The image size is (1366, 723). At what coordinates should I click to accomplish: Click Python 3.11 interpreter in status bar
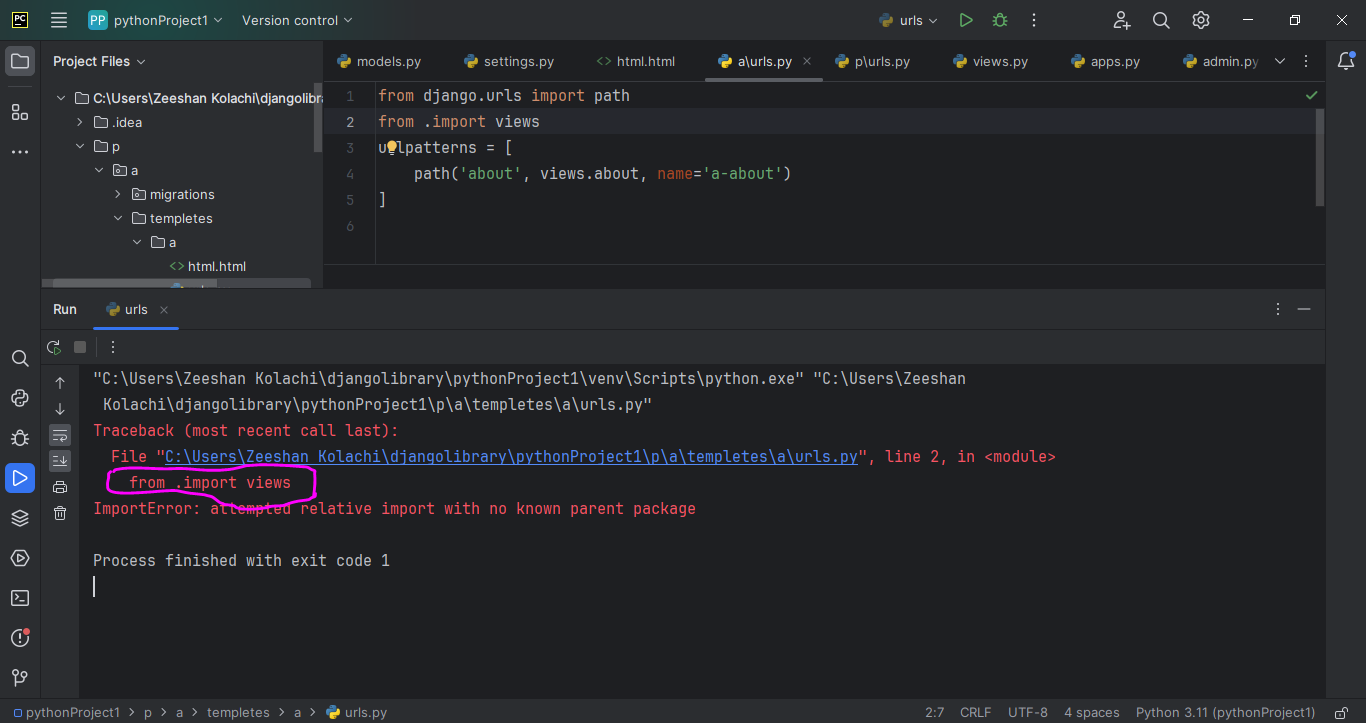pyautogui.click(x=1225, y=713)
